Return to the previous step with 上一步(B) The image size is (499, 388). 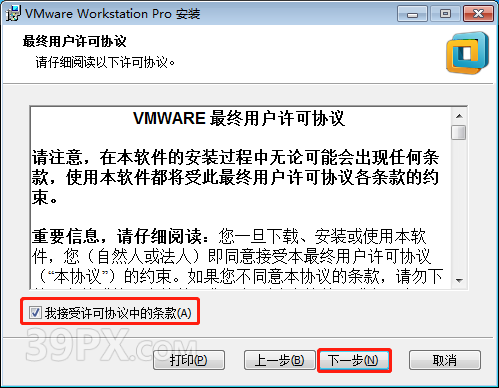(x=279, y=360)
